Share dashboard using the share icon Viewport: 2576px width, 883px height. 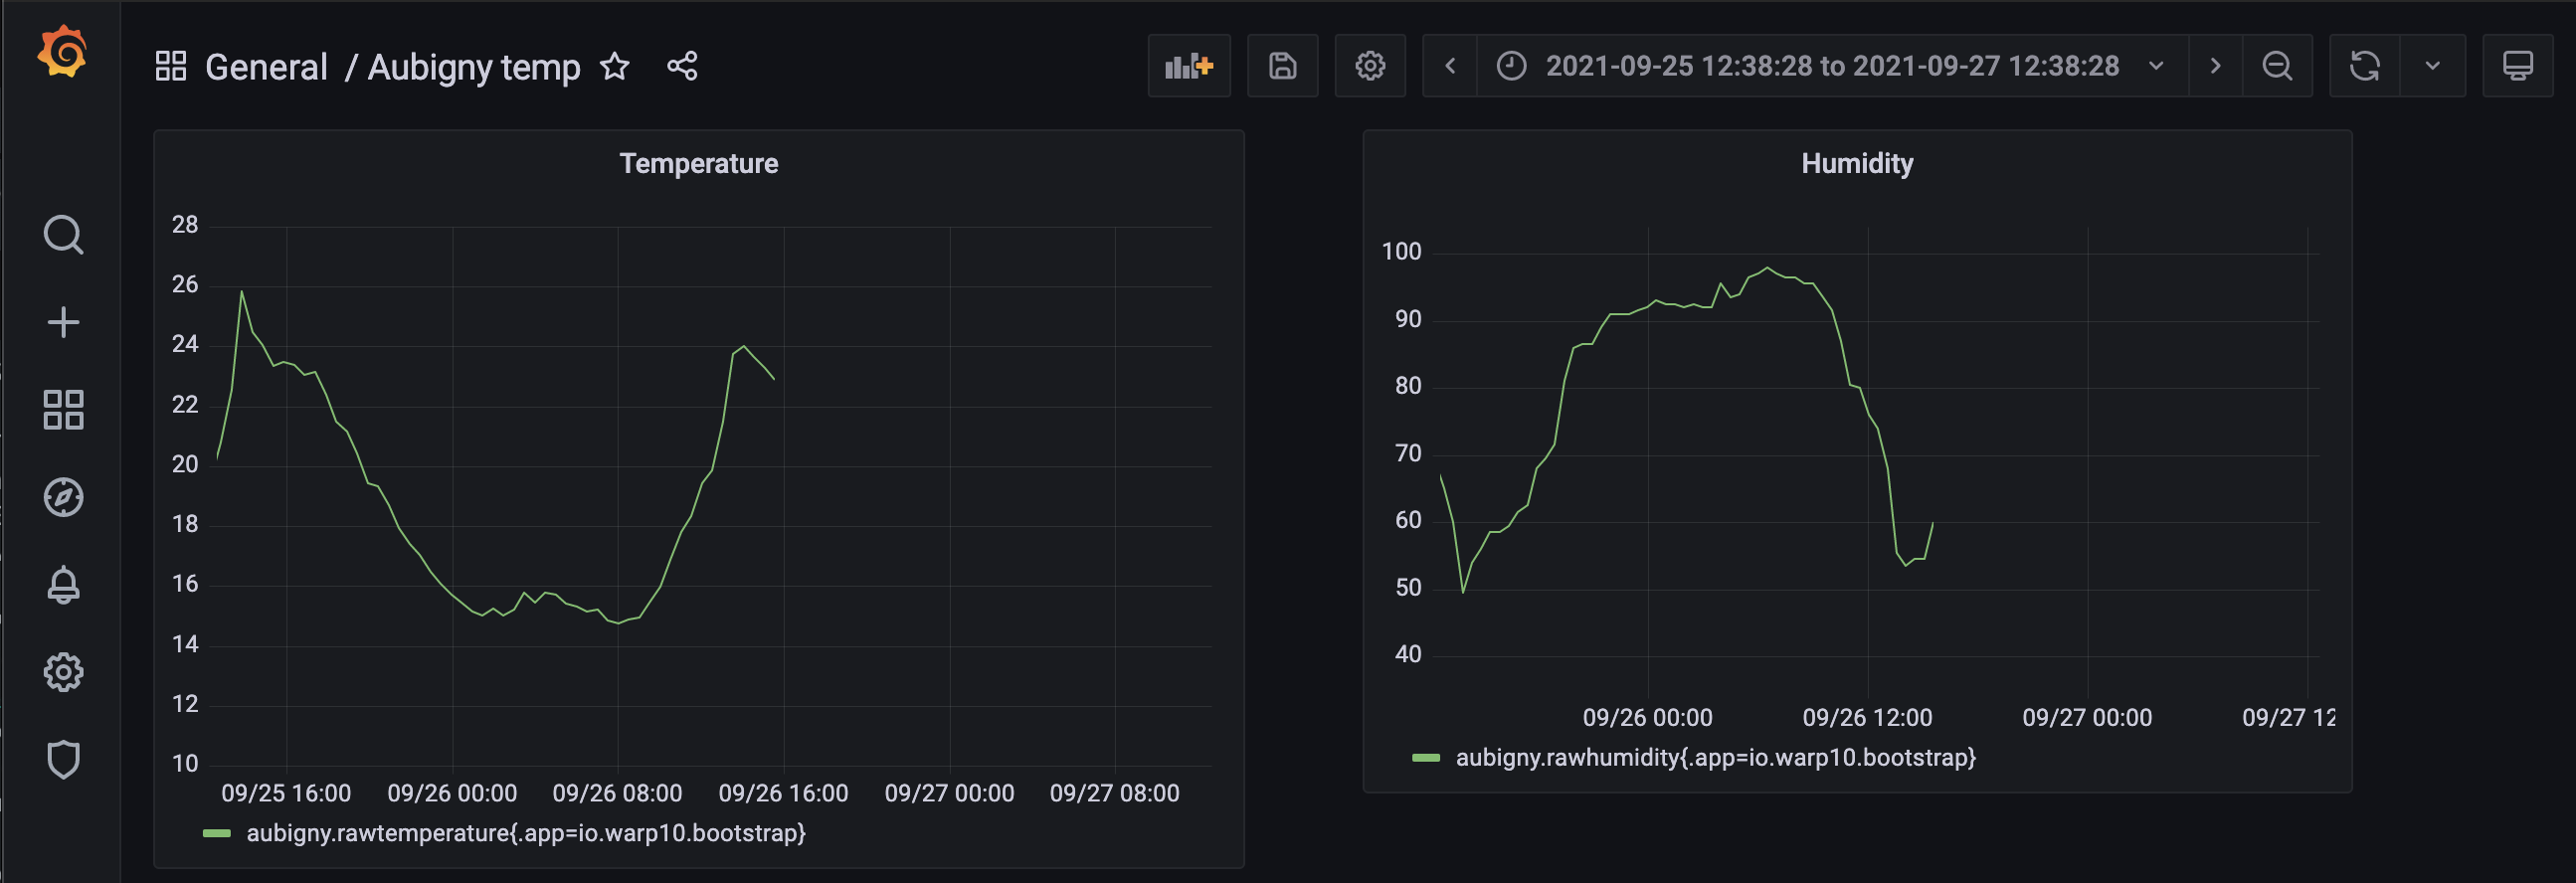pos(682,66)
